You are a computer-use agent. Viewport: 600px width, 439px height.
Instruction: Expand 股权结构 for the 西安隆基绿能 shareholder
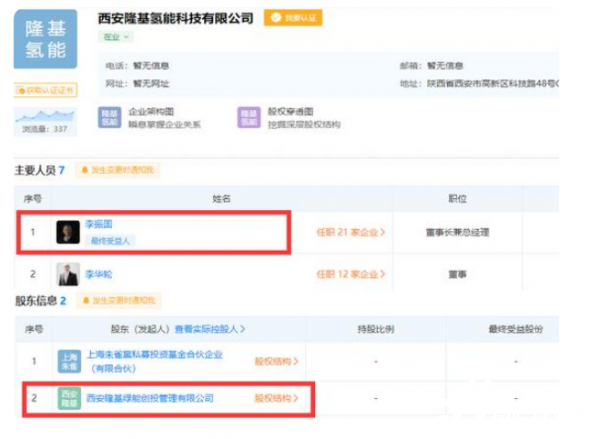pos(276,398)
